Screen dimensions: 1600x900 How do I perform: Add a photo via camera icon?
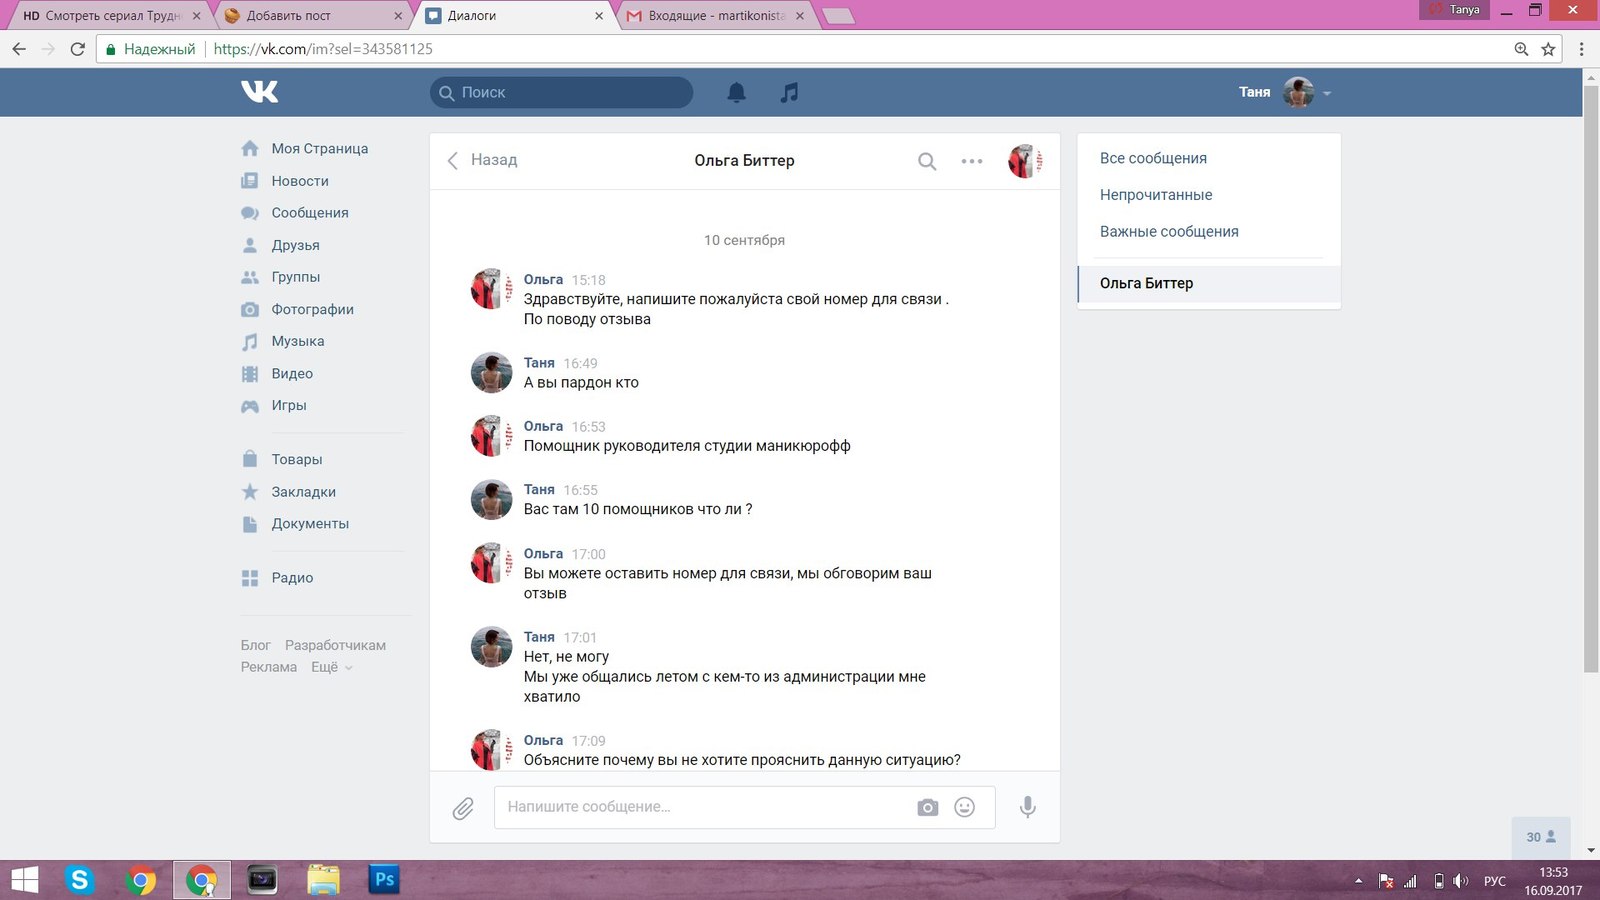(x=928, y=807)
